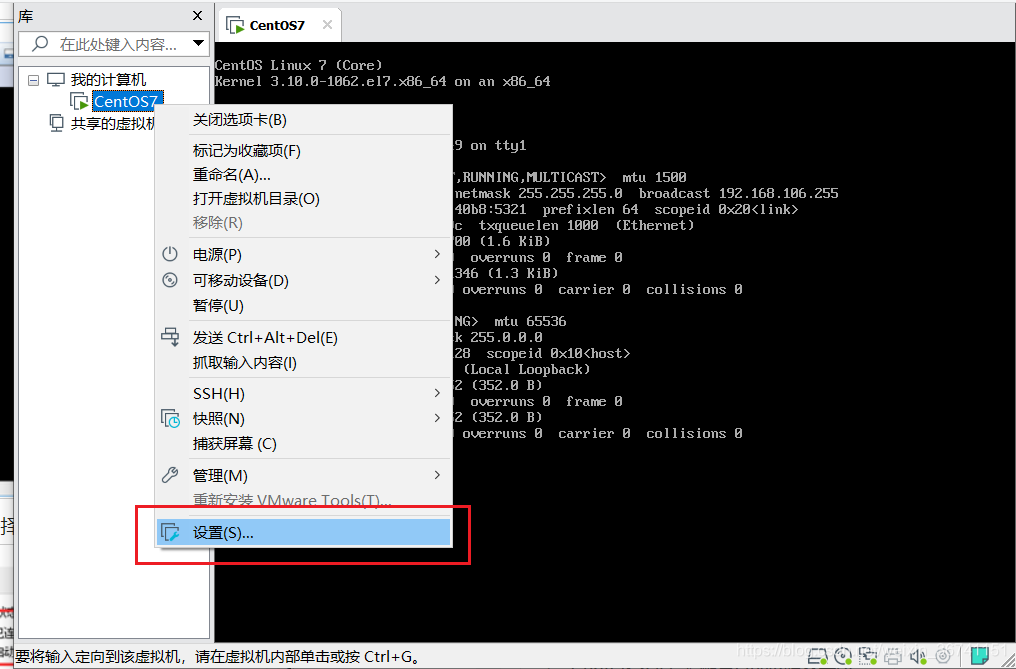Click the power icon beside 电源(P)
1016x669 pixels.
(170, 254)
